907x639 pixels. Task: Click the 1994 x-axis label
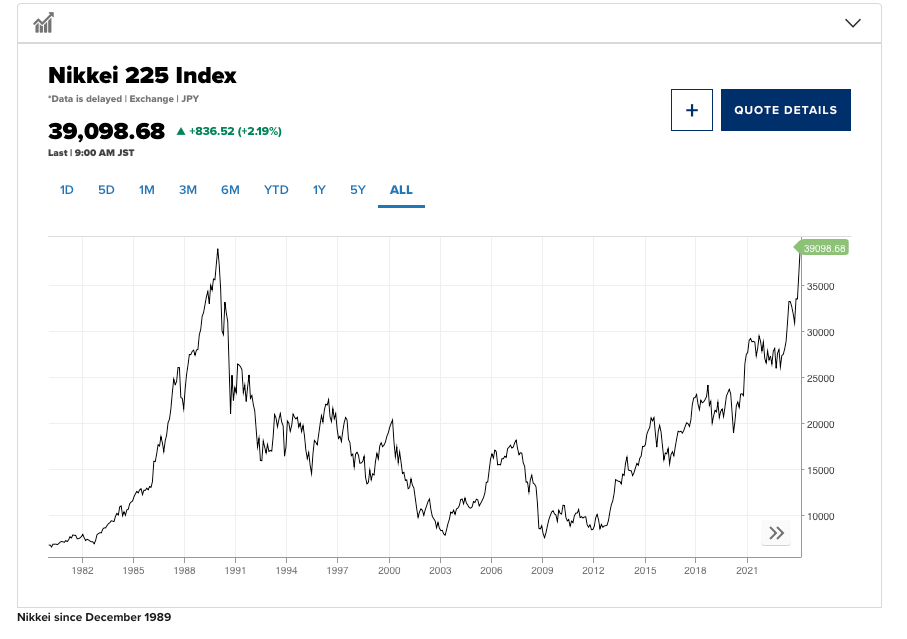tap(286, 571)
